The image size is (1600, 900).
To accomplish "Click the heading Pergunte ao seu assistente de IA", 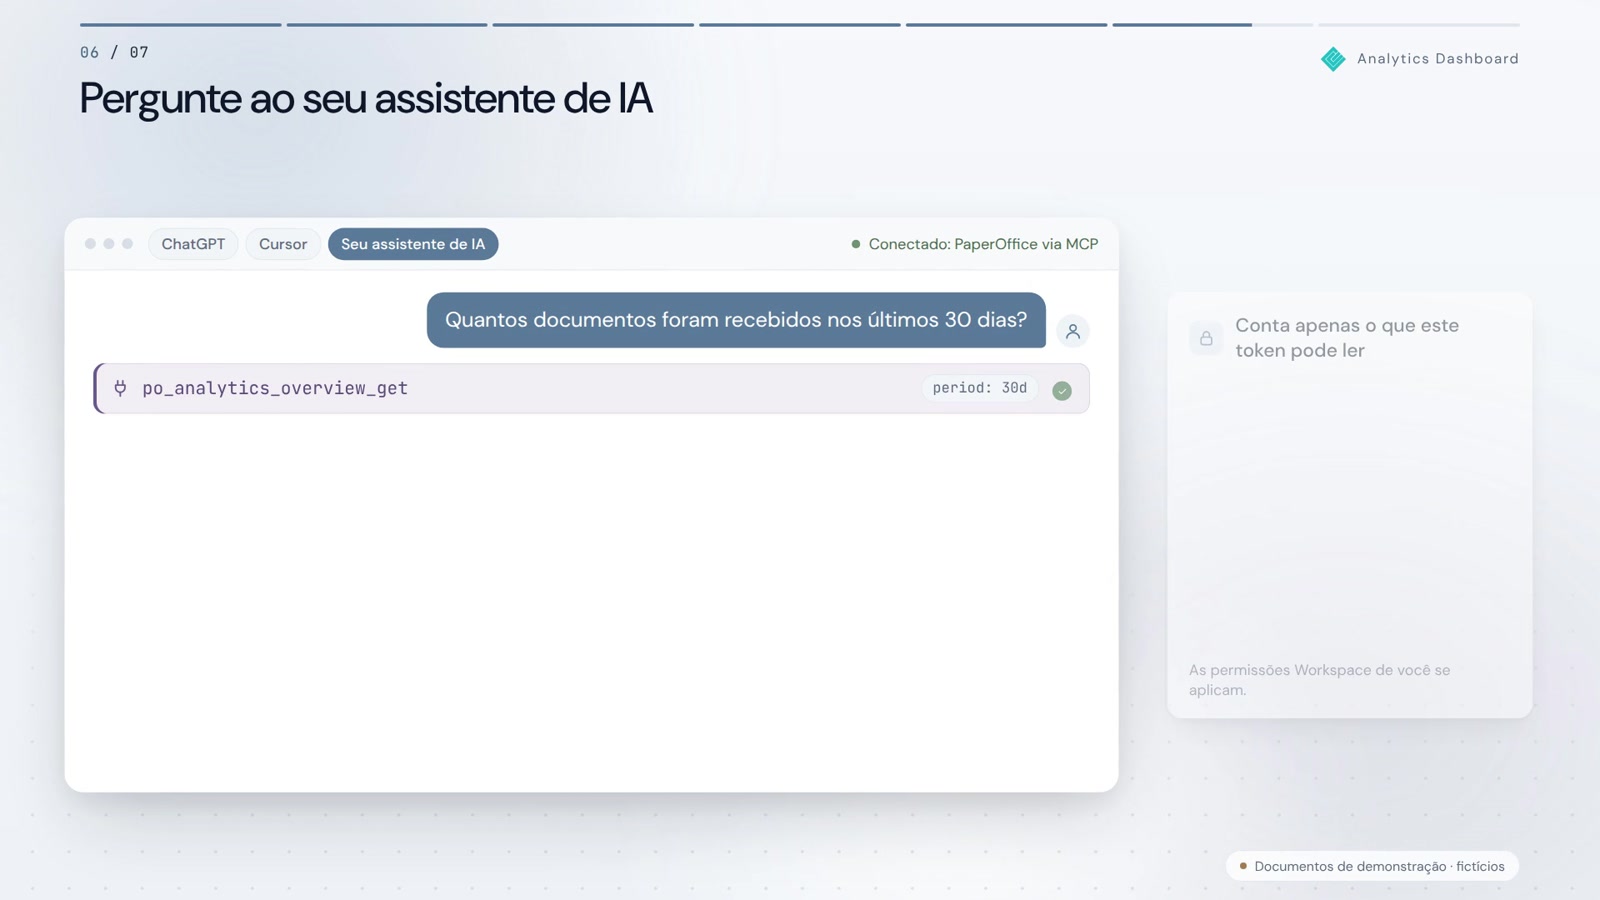I will pos(366,98).
